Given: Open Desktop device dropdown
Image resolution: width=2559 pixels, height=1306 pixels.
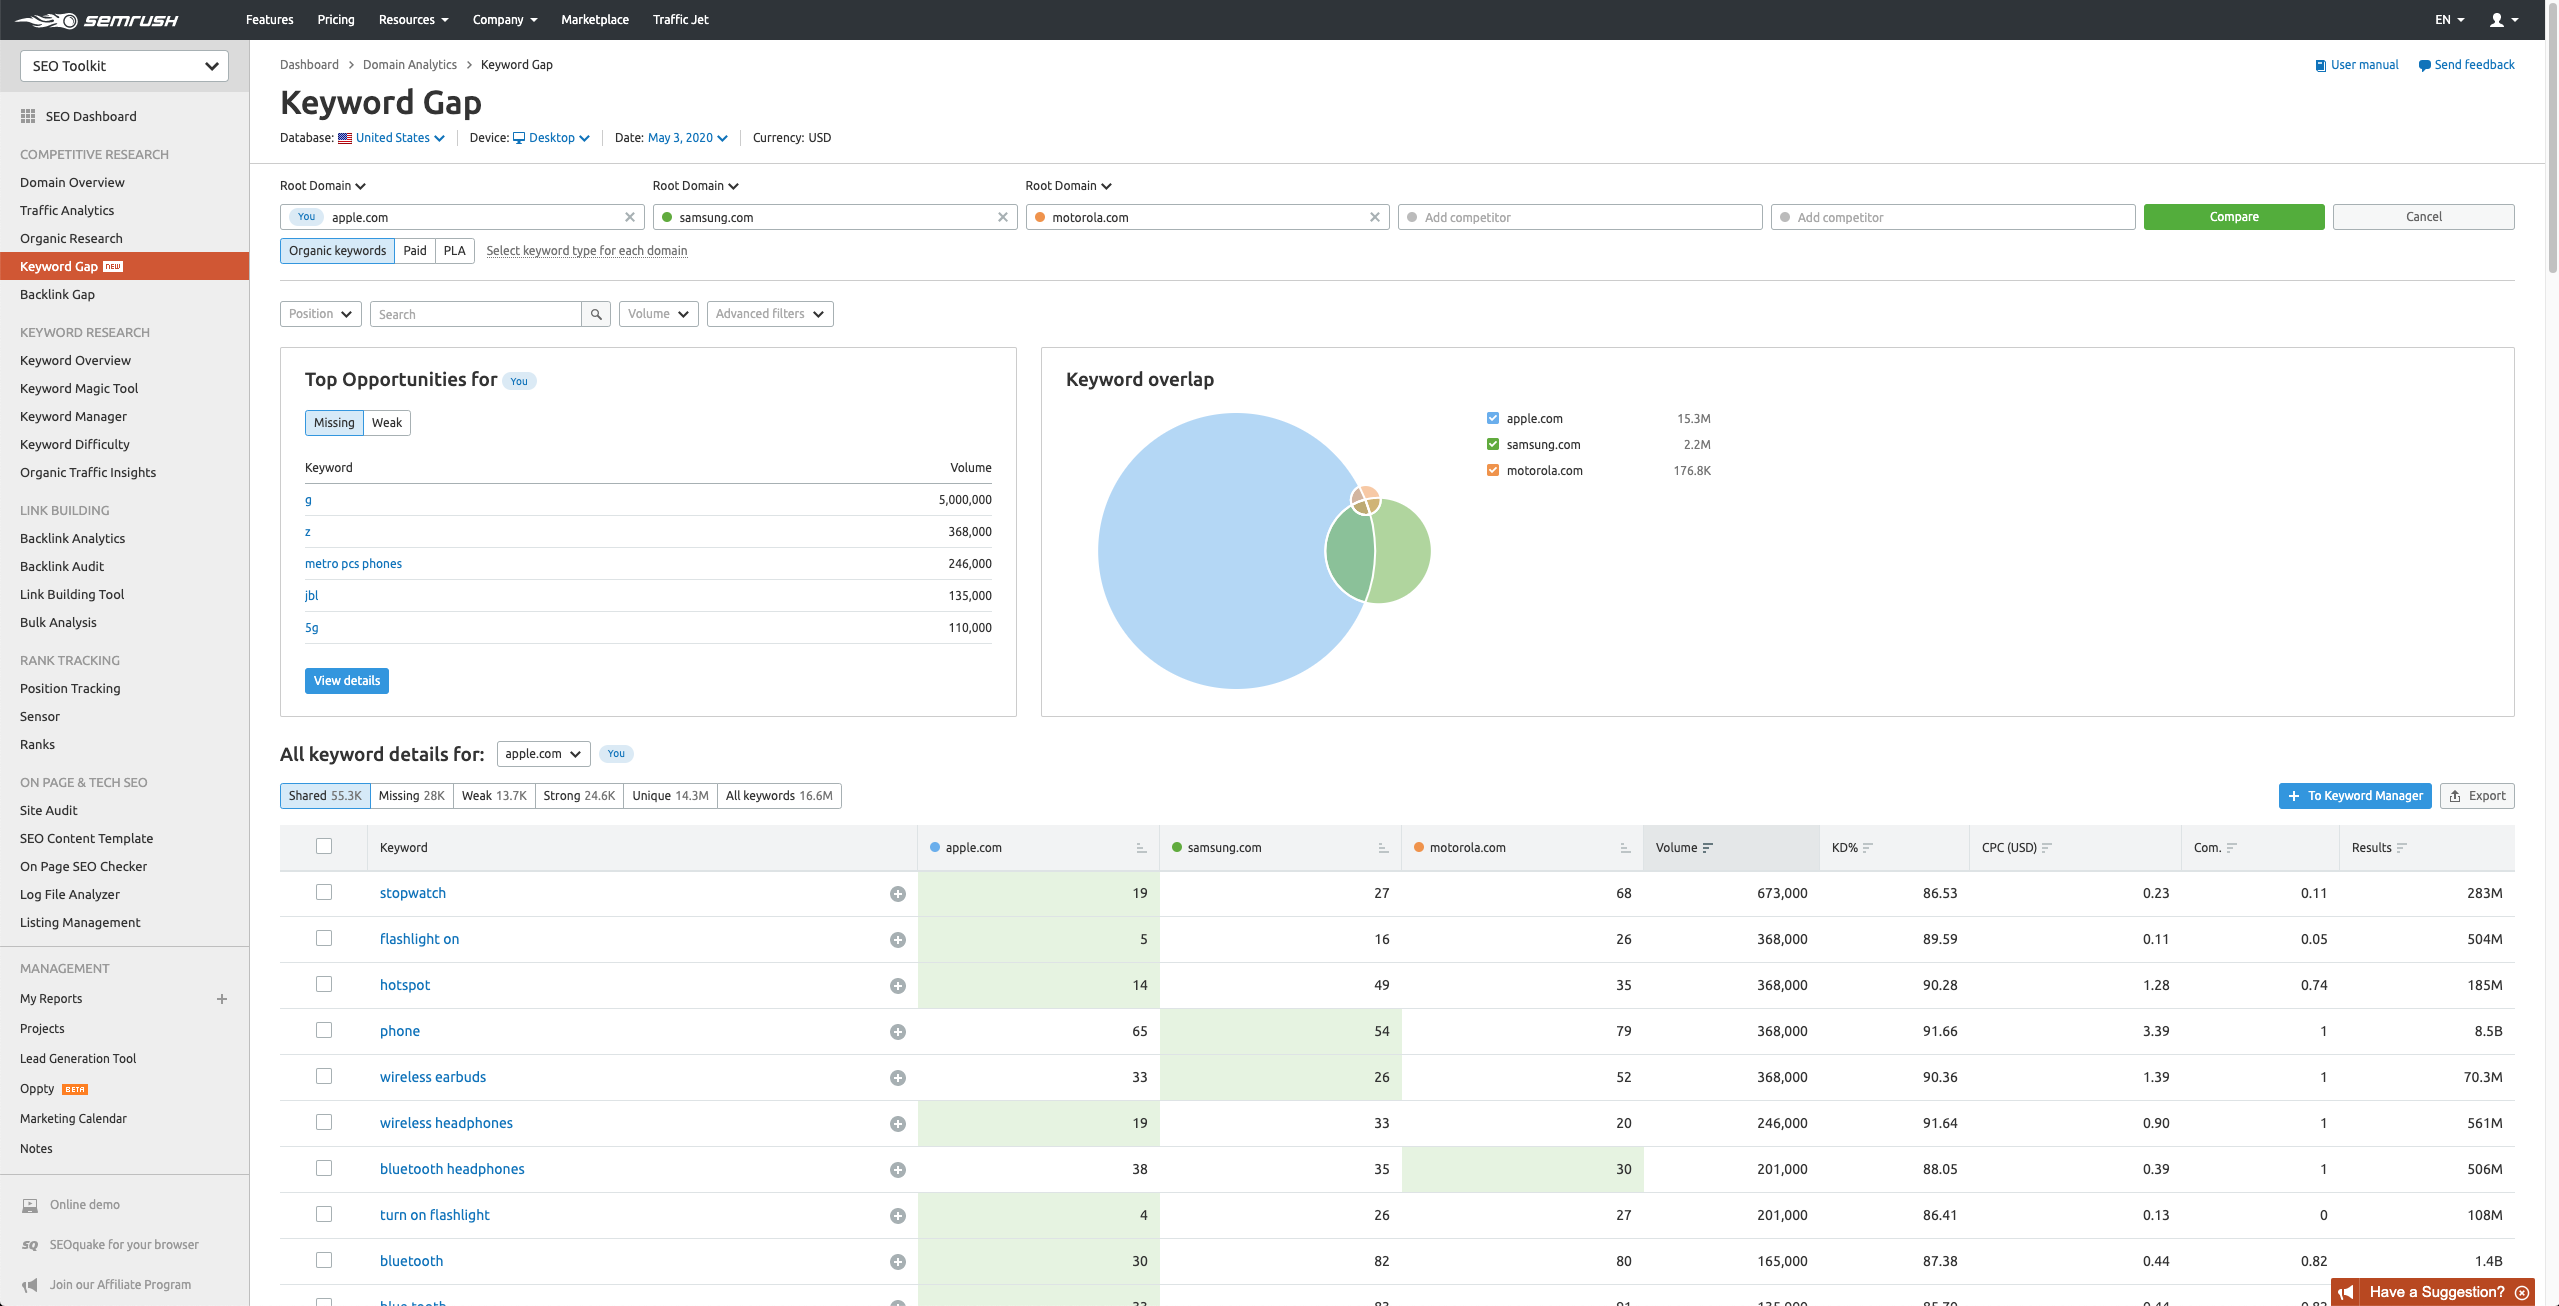Looking at the screenshot, I should coord(552,138).
